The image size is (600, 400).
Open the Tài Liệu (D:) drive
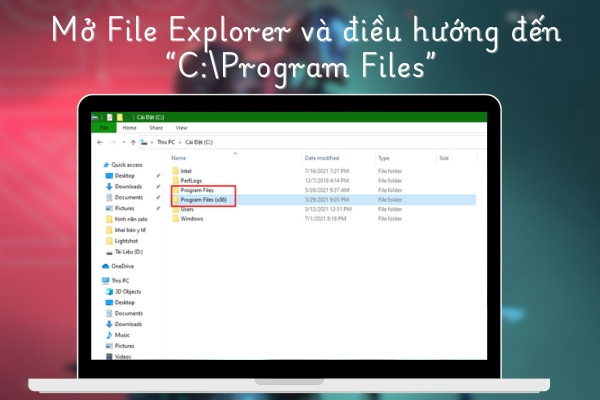pos(124,252)
